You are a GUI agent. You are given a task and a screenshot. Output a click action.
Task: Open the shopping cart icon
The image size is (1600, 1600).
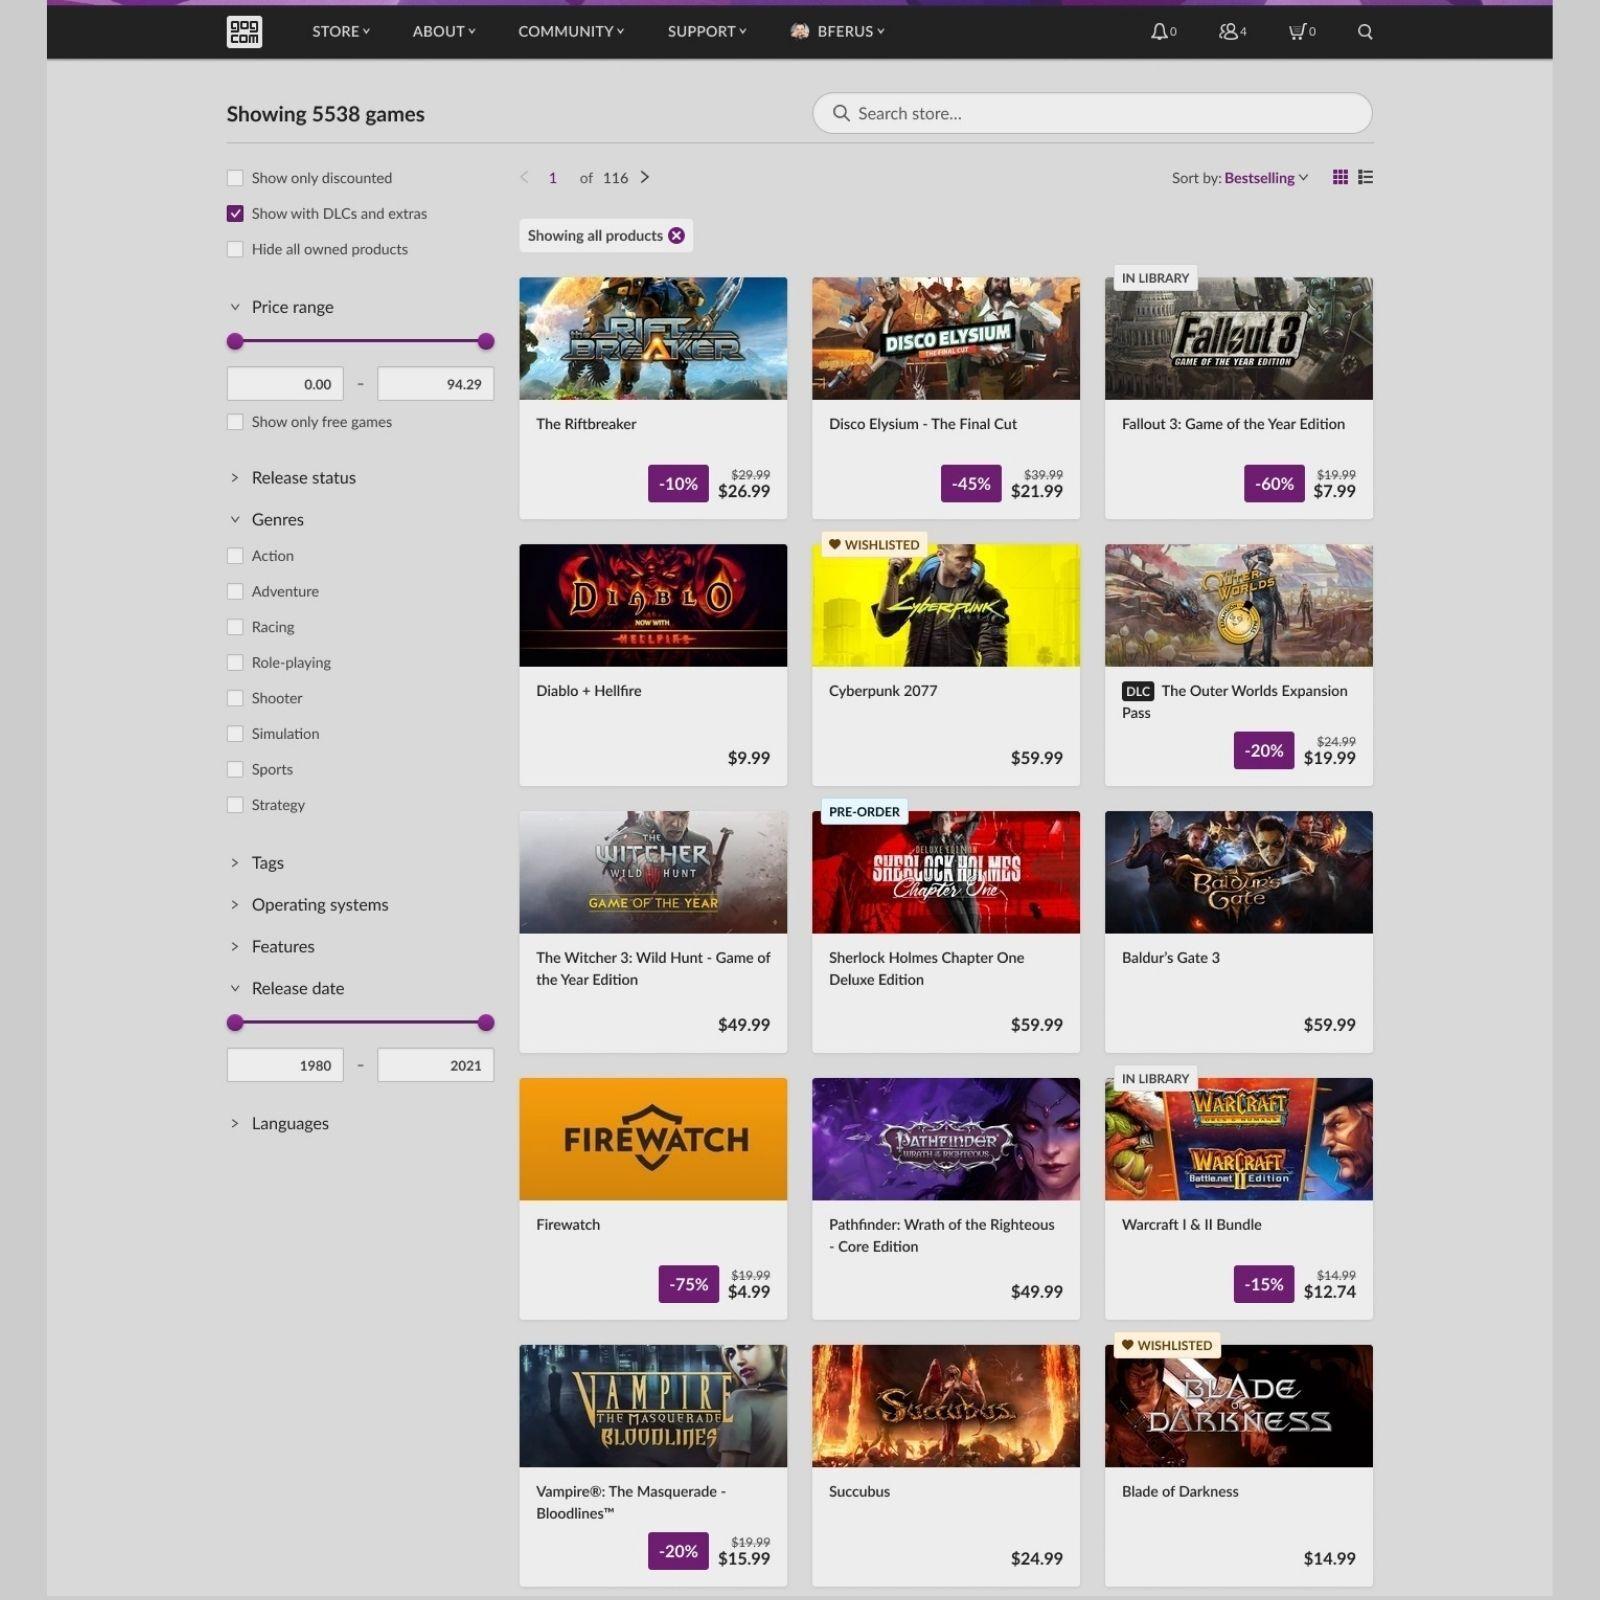[x=1297, y=31]
